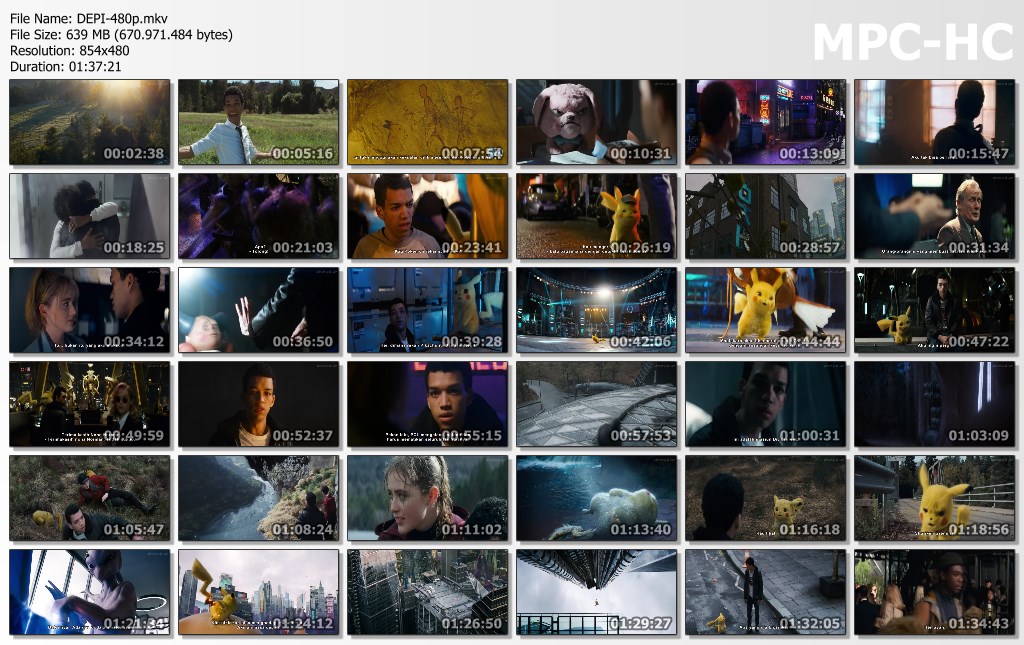The height and width of the screenshot is (645, 1024).
Task: Select the thumbnail timestamped 00:47:22
Action: point(935,310)
